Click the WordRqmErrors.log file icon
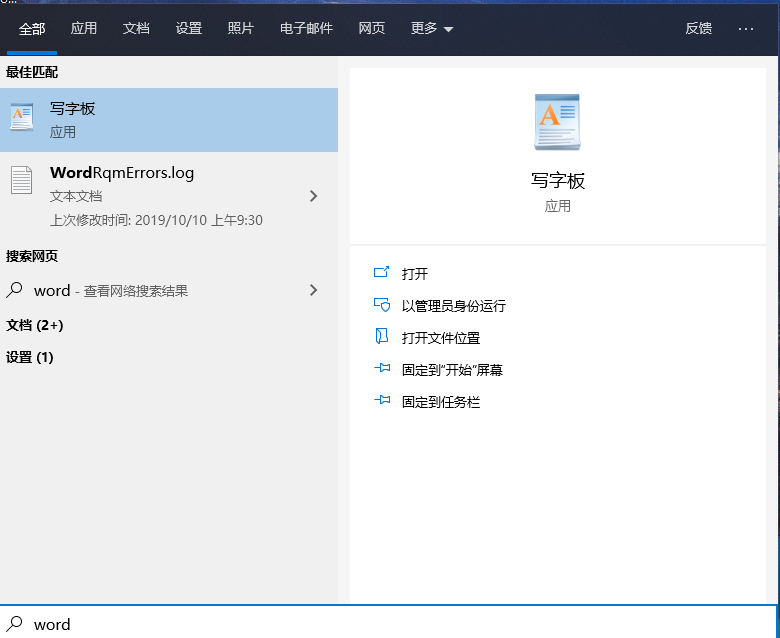Image resolution: width=780 pixels, height=638 pixels. point(21,180)
